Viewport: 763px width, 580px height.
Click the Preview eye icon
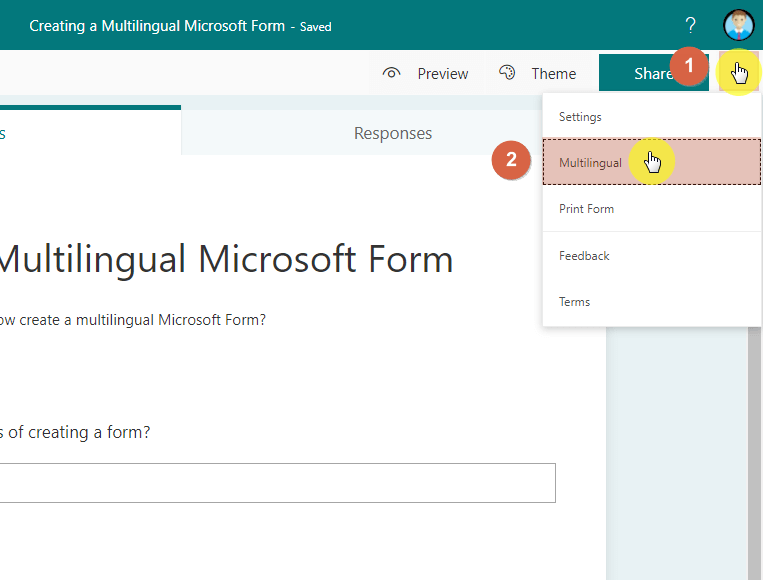coord(391,73)
